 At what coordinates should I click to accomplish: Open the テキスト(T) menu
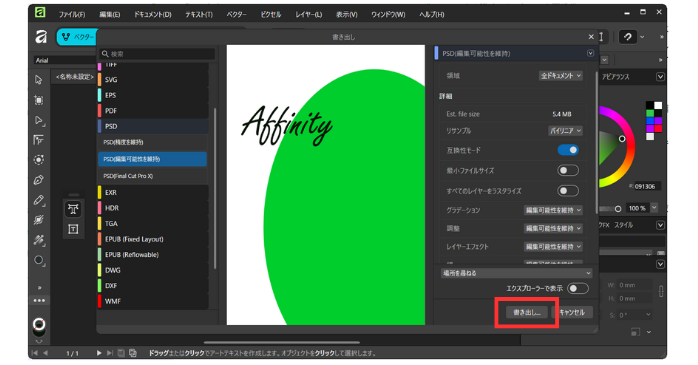(199, 14)
